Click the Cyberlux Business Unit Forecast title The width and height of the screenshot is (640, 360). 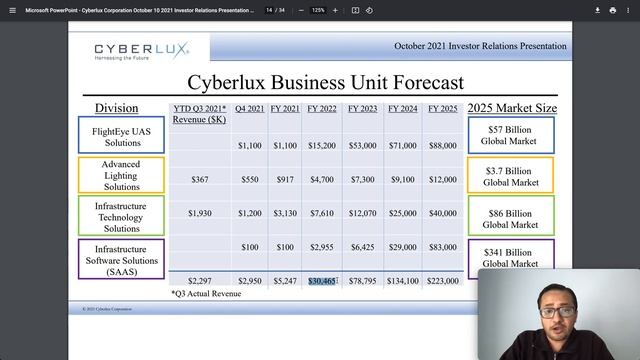click(x=325, y=82)
